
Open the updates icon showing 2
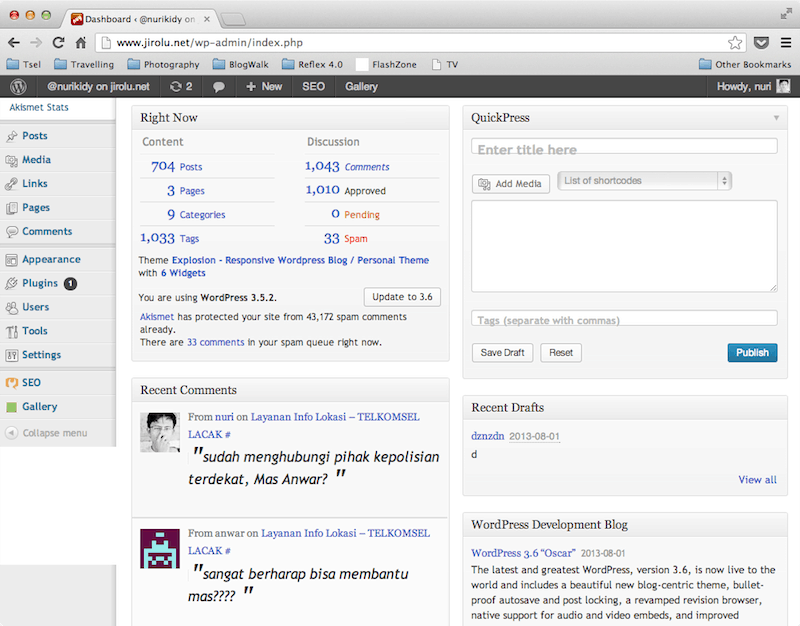point(181,87)
